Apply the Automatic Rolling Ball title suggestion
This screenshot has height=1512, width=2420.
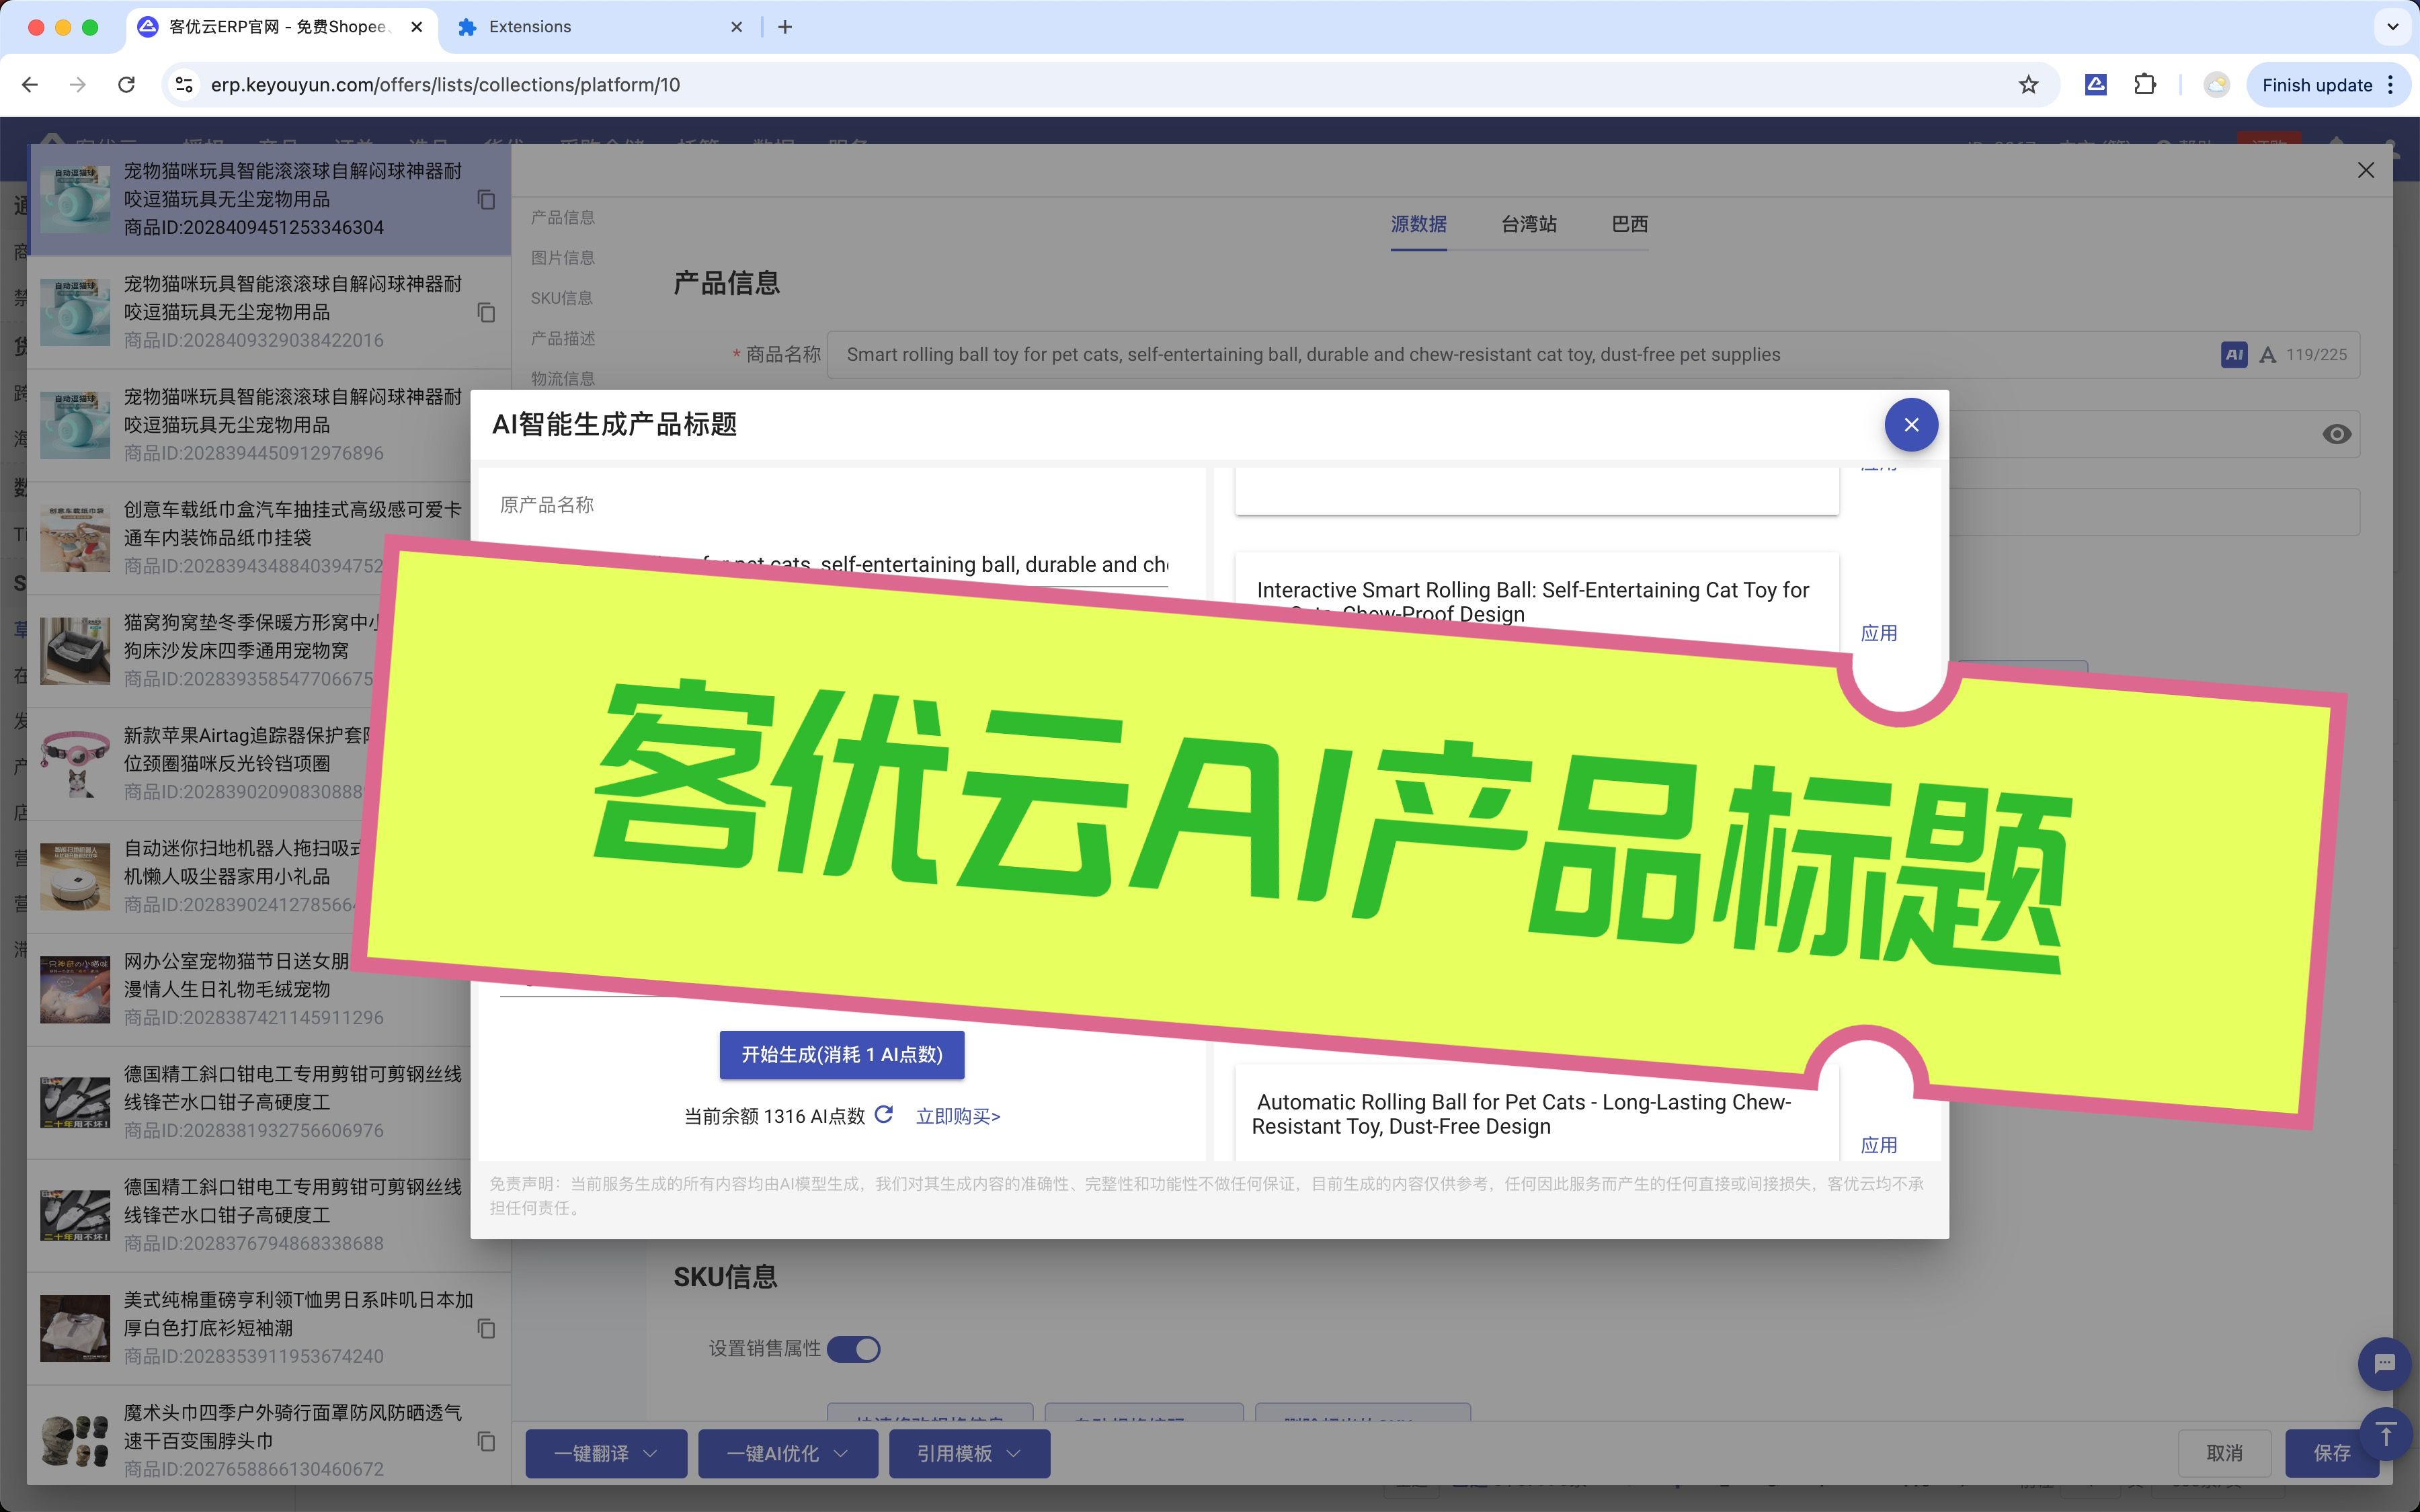tap(1878, 1145)
